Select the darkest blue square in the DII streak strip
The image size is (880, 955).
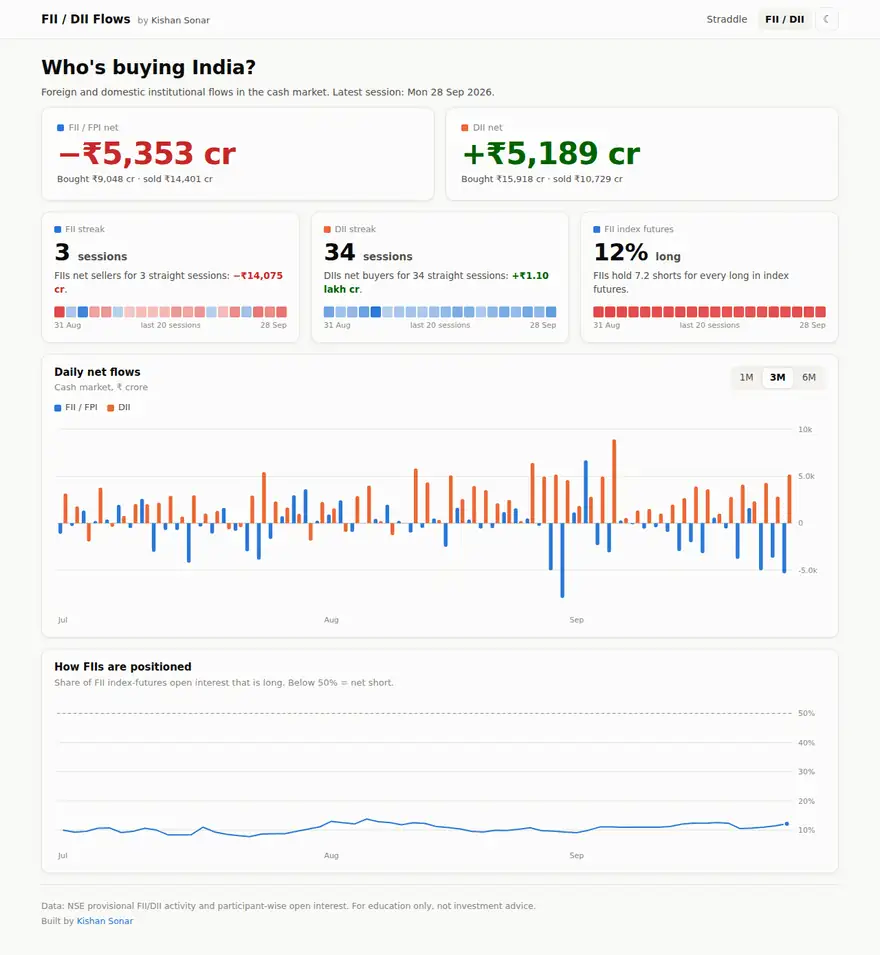click(376, 312)
